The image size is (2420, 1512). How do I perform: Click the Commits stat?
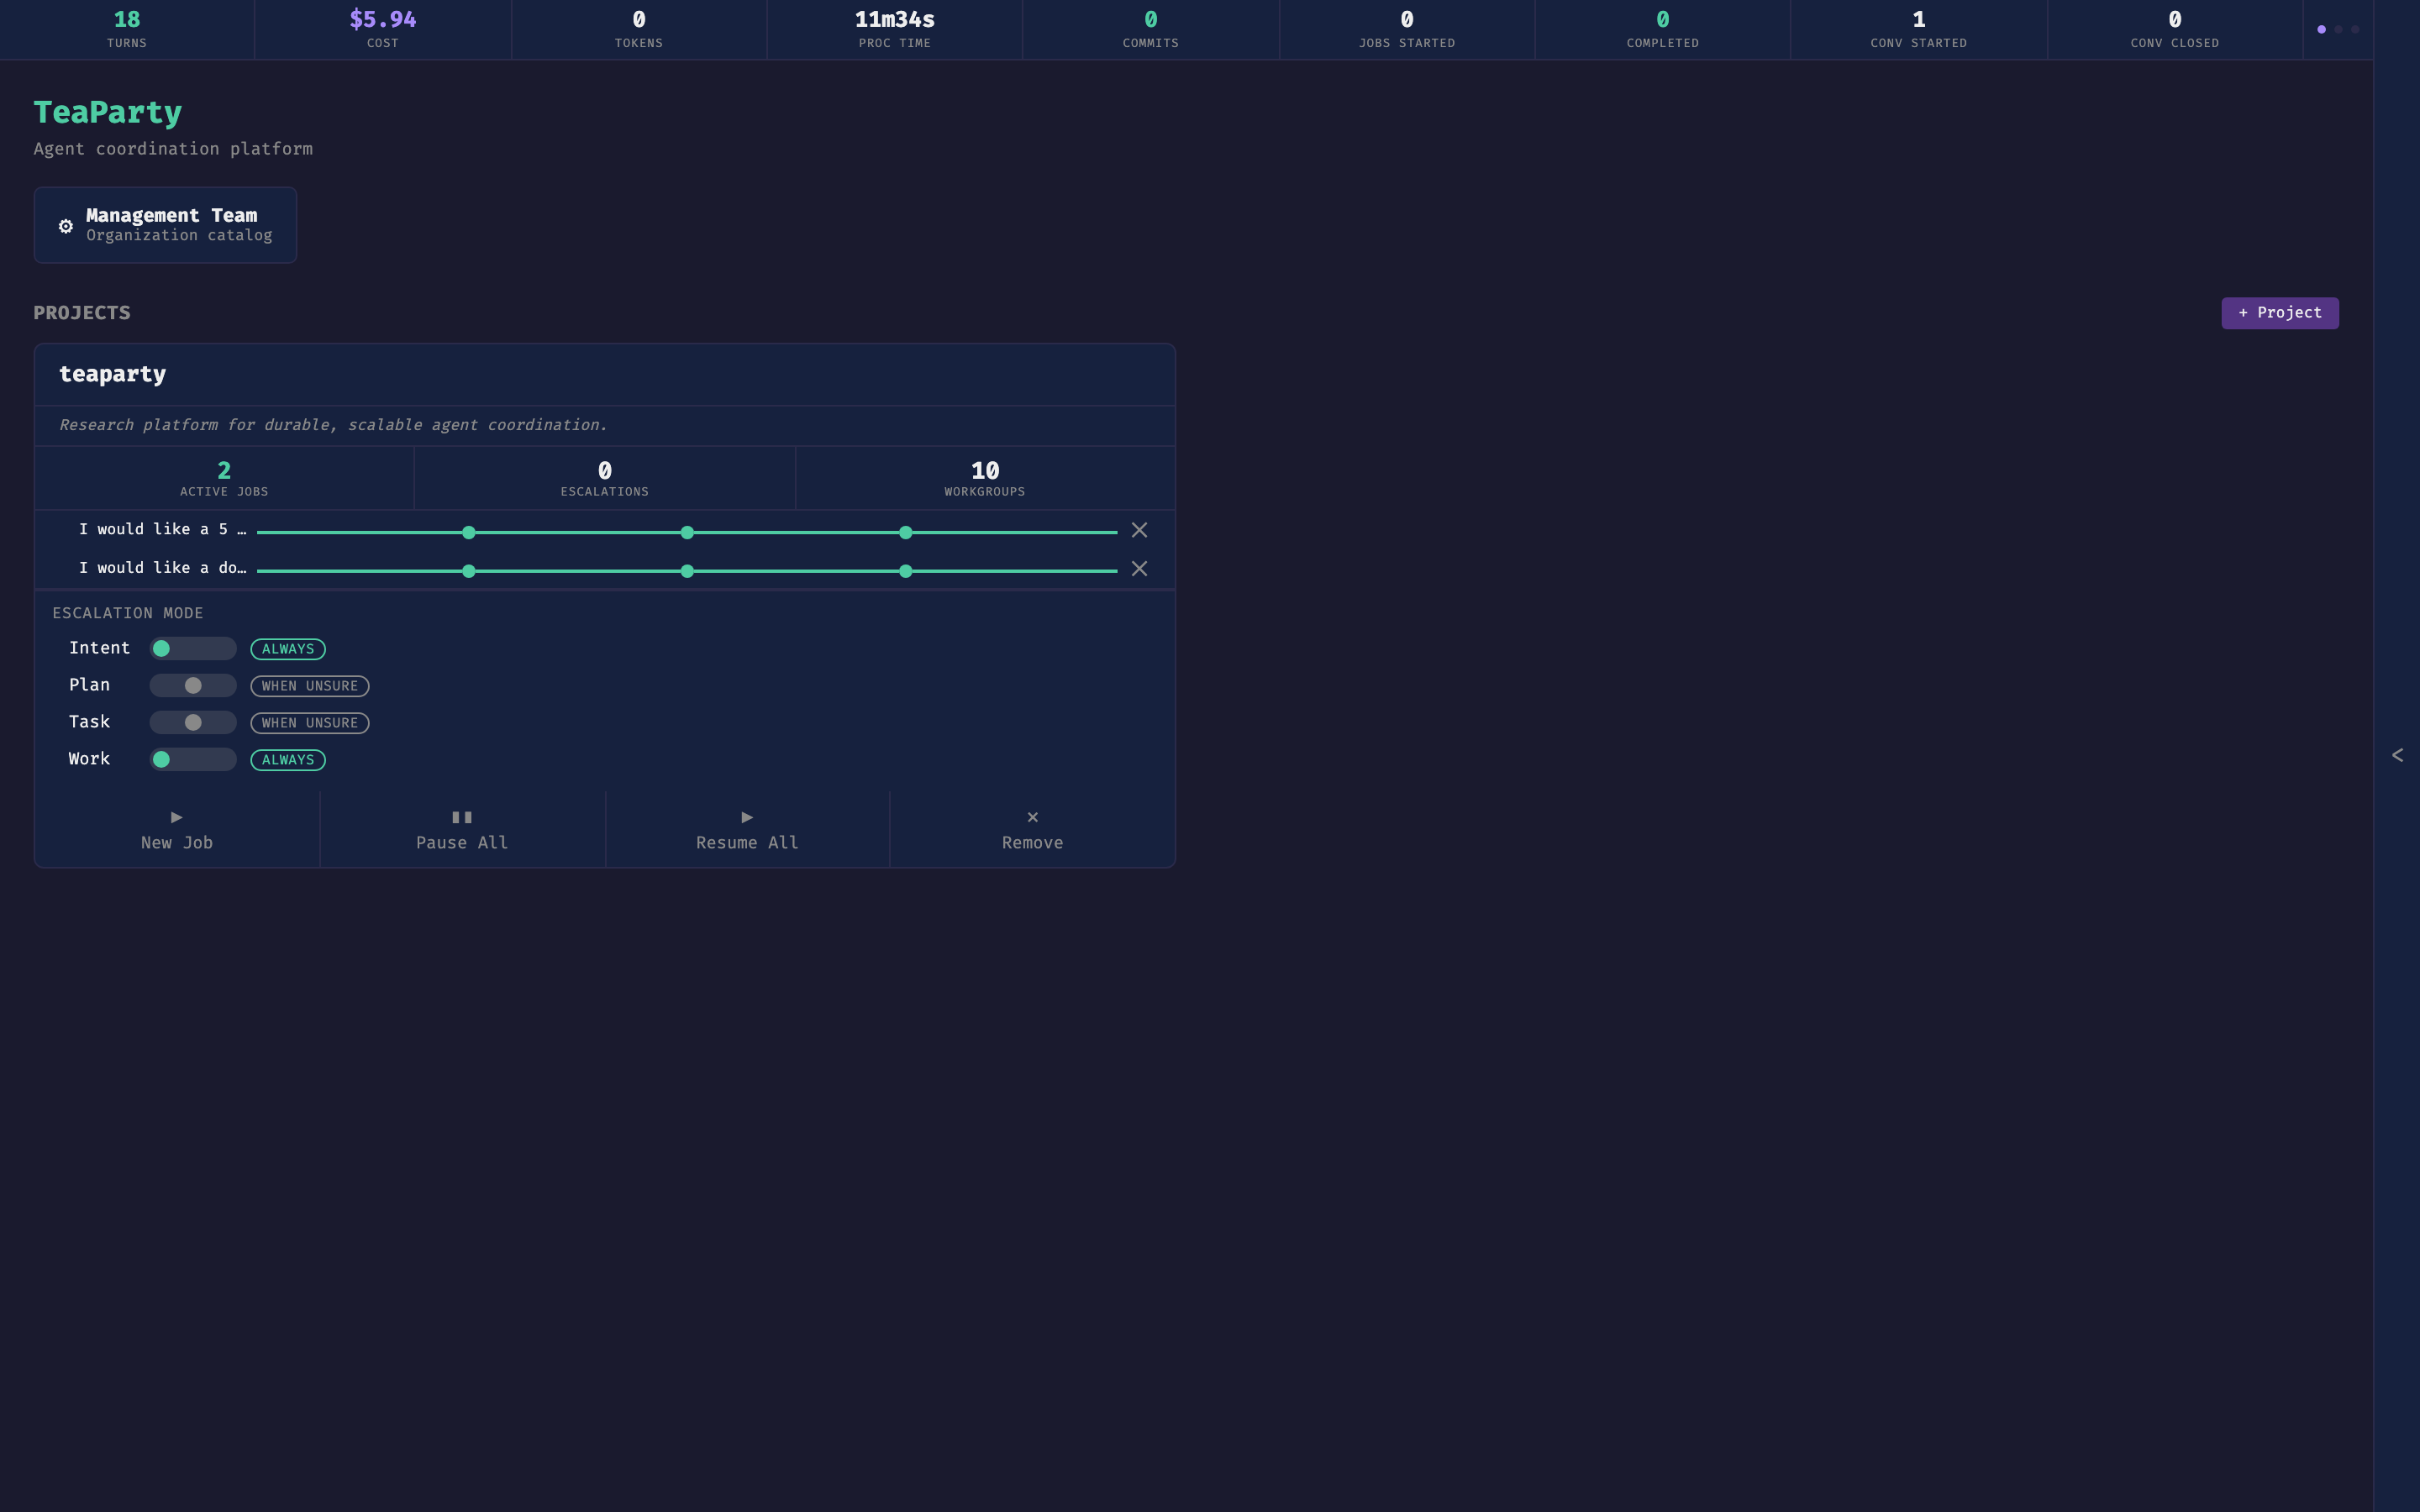[1151, 29]
